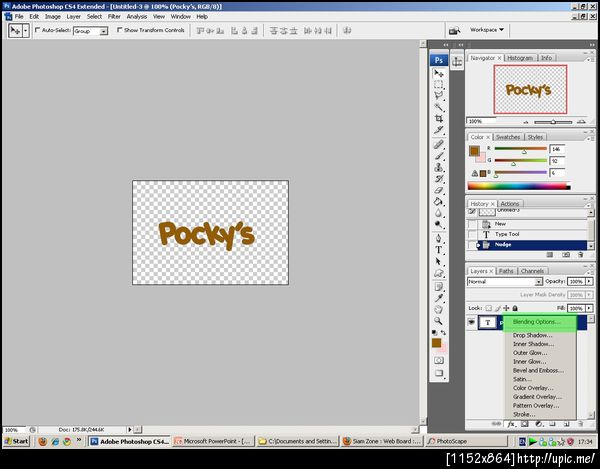Select the Brush tool
Viewport: 600px width, 469px height.
(439, 156)
